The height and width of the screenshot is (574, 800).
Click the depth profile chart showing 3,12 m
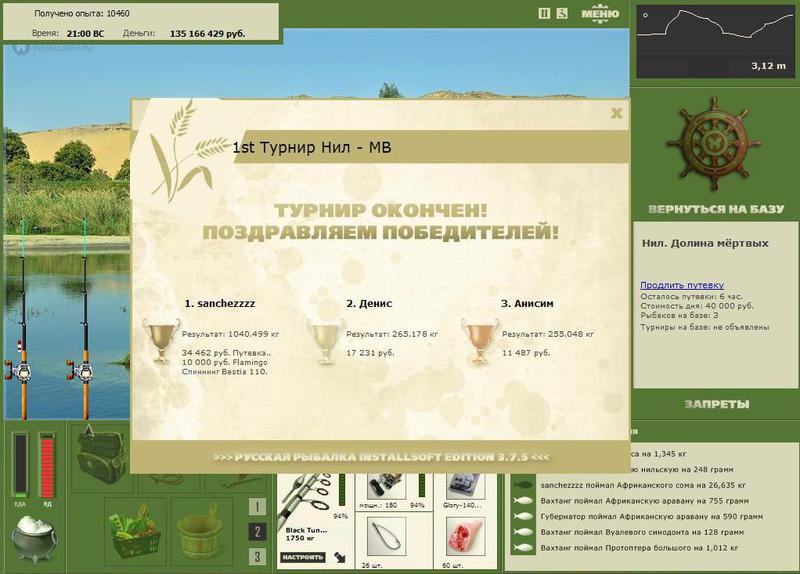tap(715, 41)
